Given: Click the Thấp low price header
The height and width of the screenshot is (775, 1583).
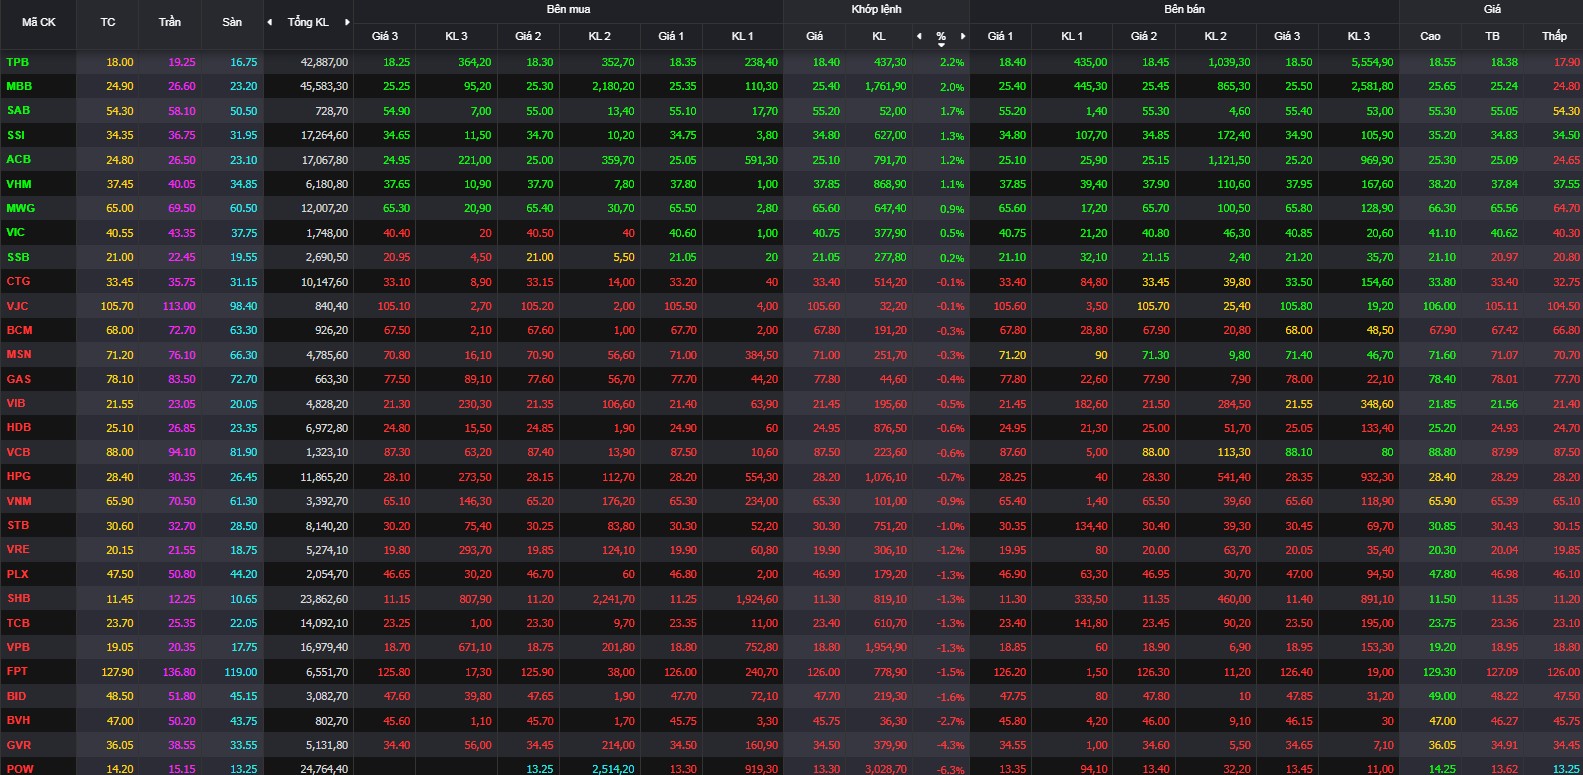Looking at the screenshot, I should click(1554, 36).
